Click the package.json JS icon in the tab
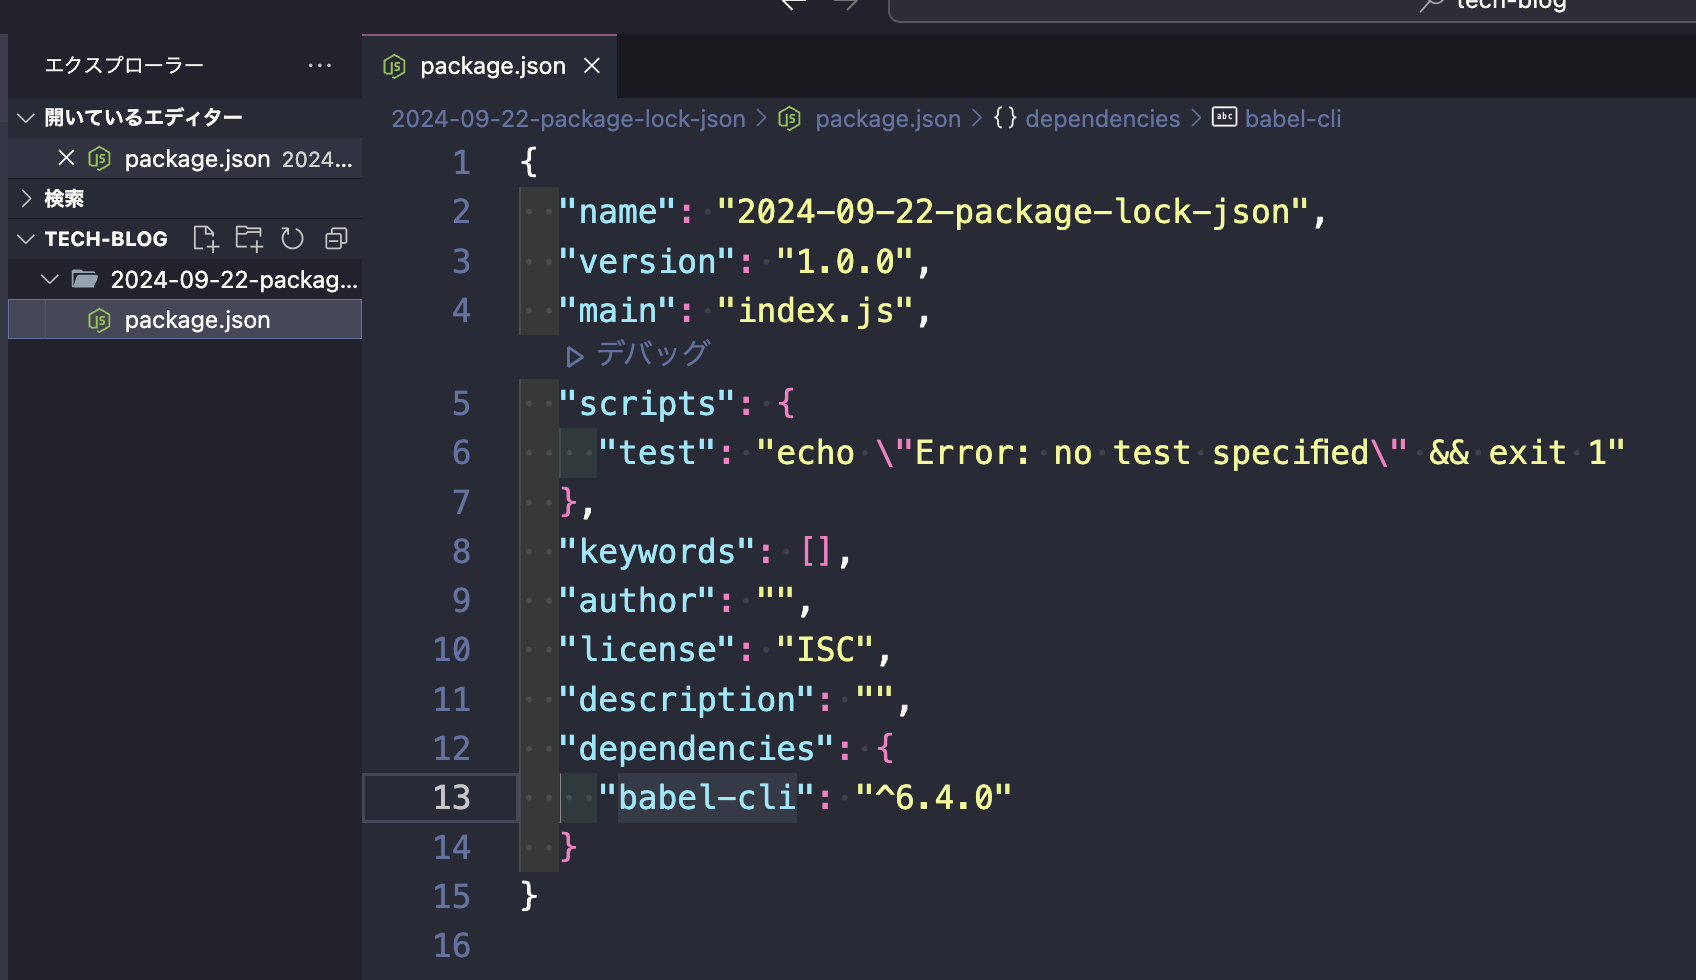Screen dimensions: 1696x980 pyautogui.click(x=394, y=66)
